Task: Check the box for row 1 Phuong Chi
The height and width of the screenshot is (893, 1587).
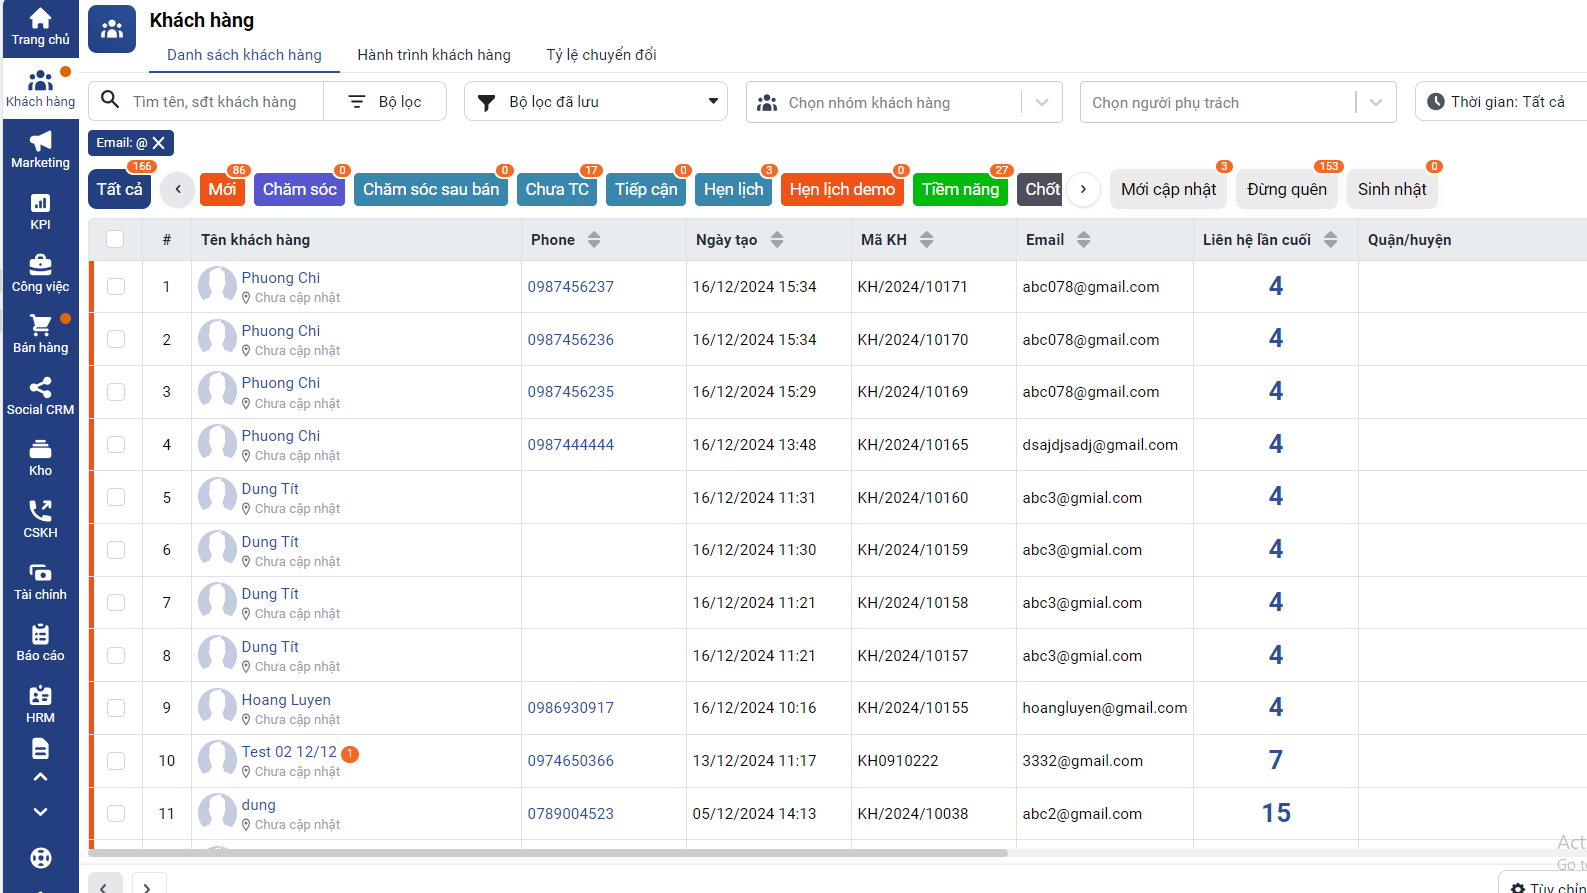Action: [116, 287]
